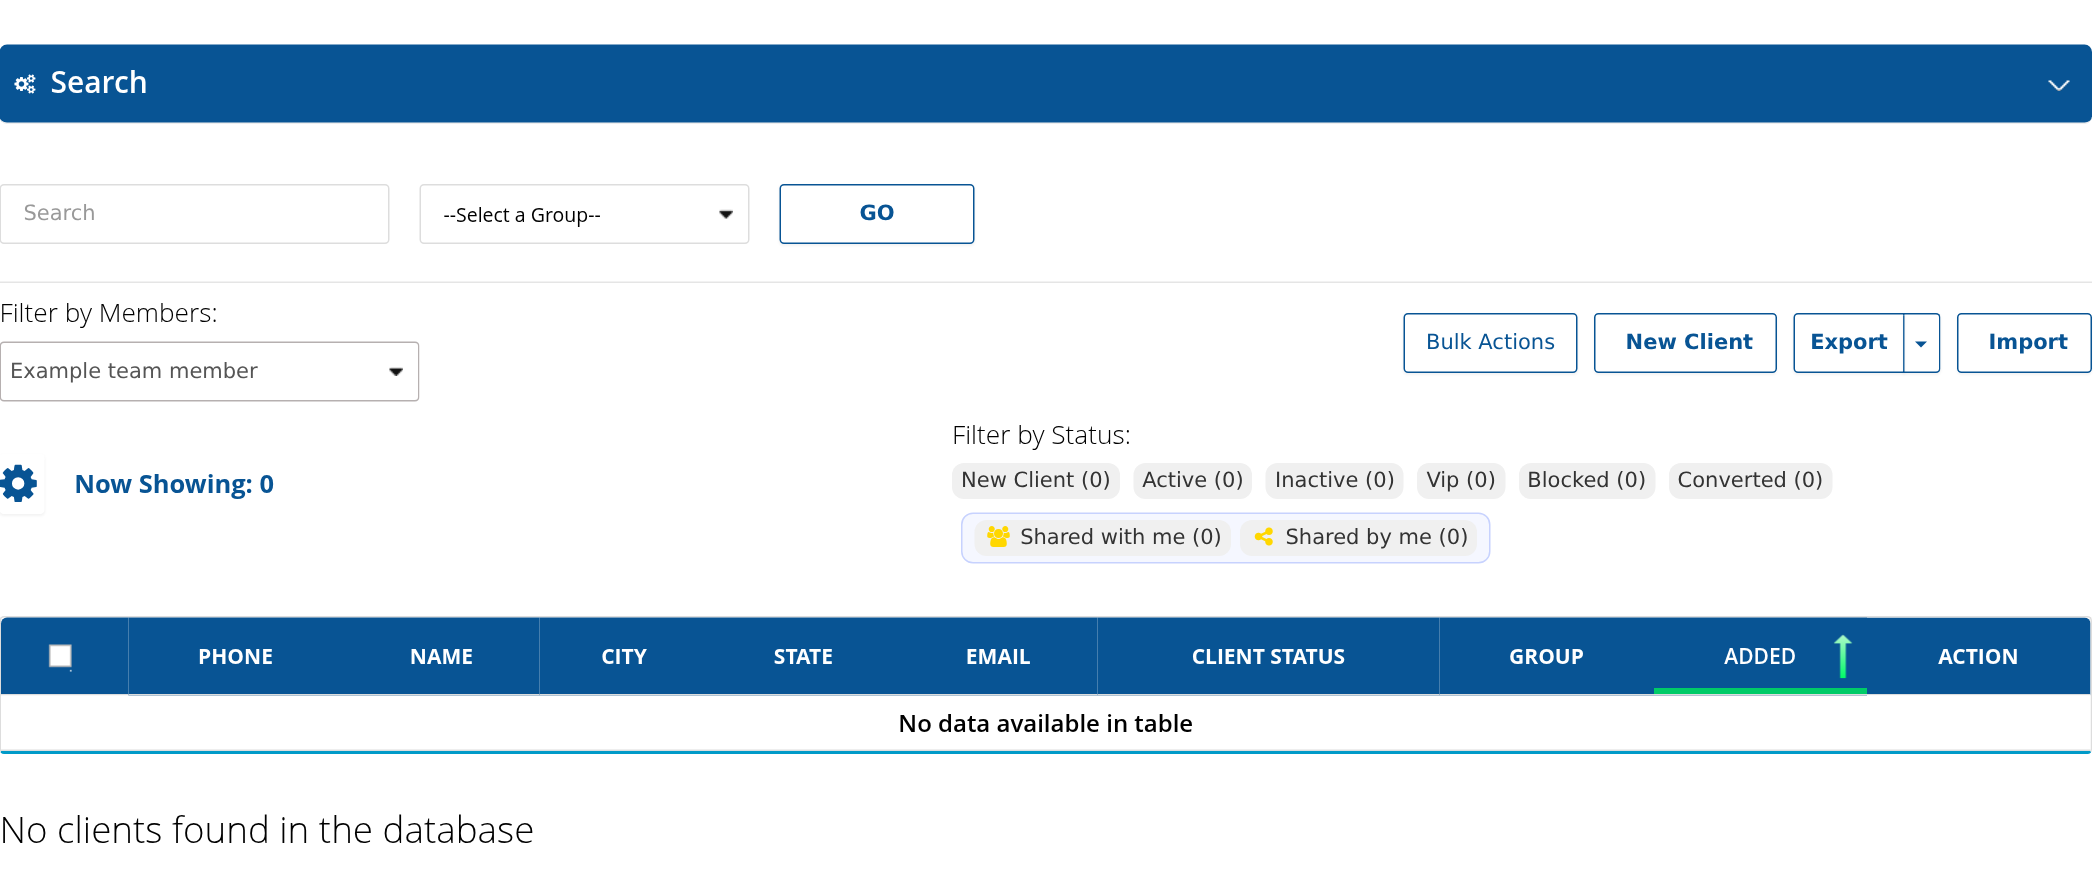Image resolution: width=2093 pixels, height=875 pixels.
Task: Filter by New Client status
Action: pos(1035,480)
